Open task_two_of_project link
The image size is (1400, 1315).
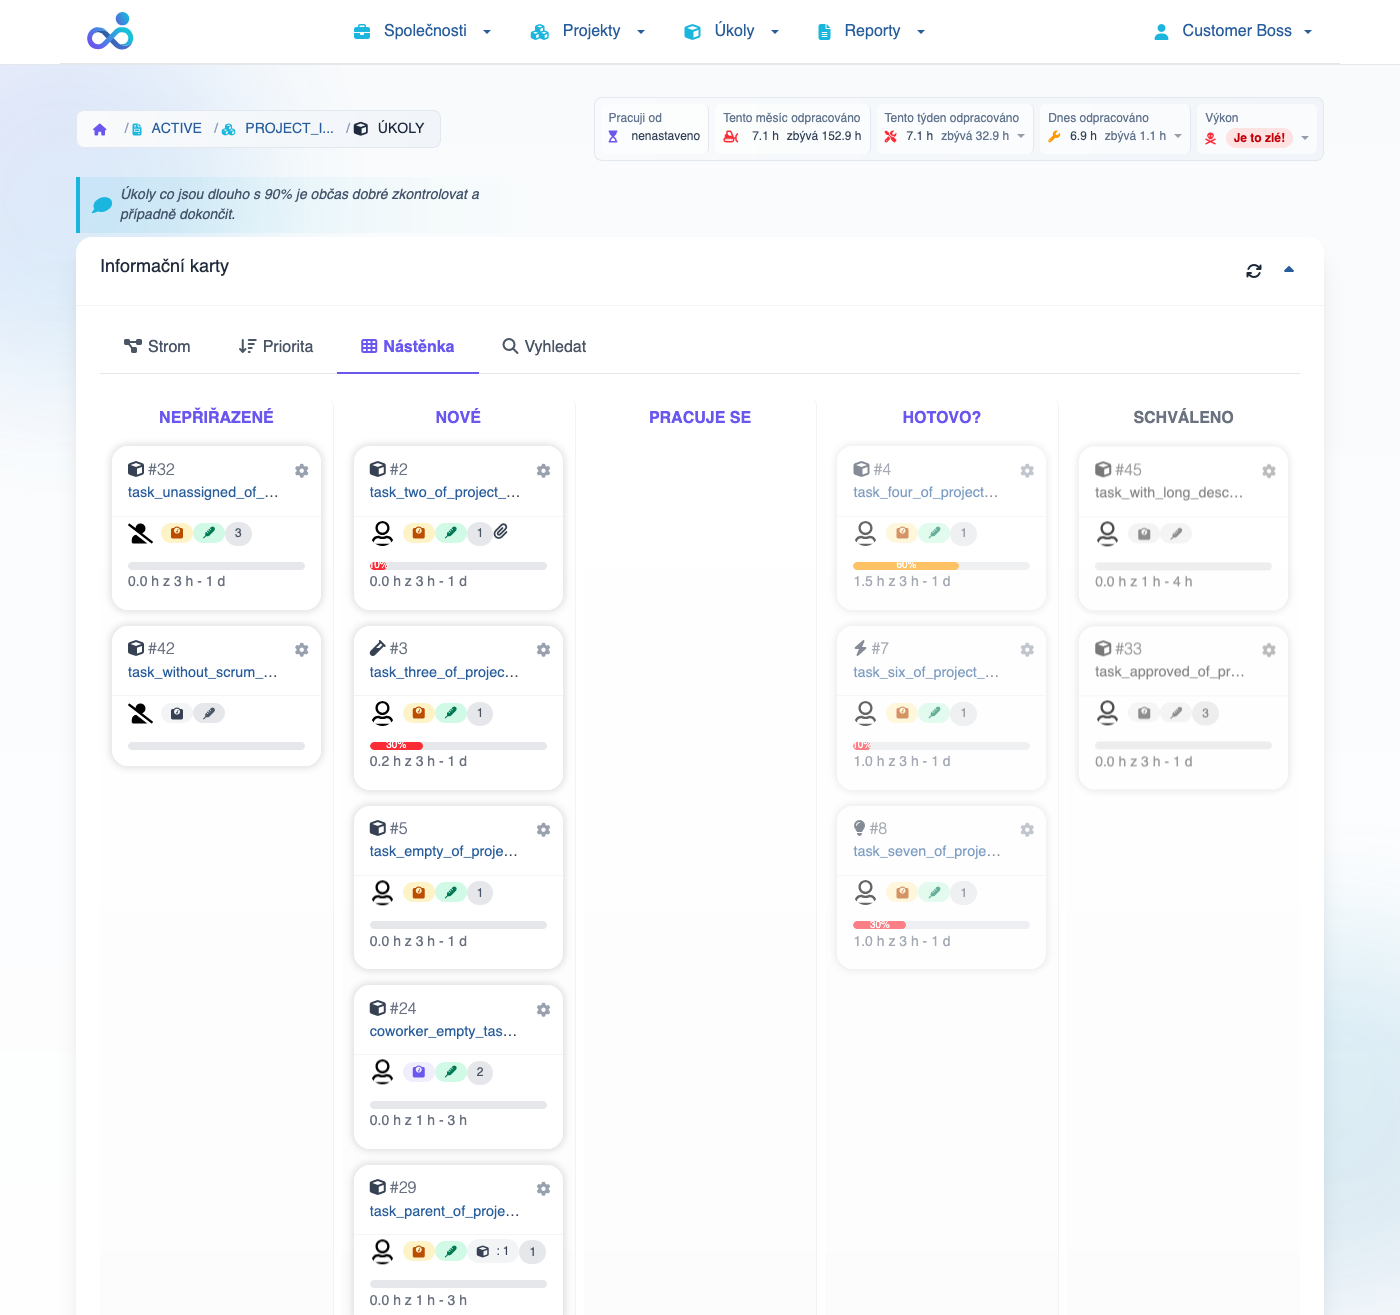(444, 492)
